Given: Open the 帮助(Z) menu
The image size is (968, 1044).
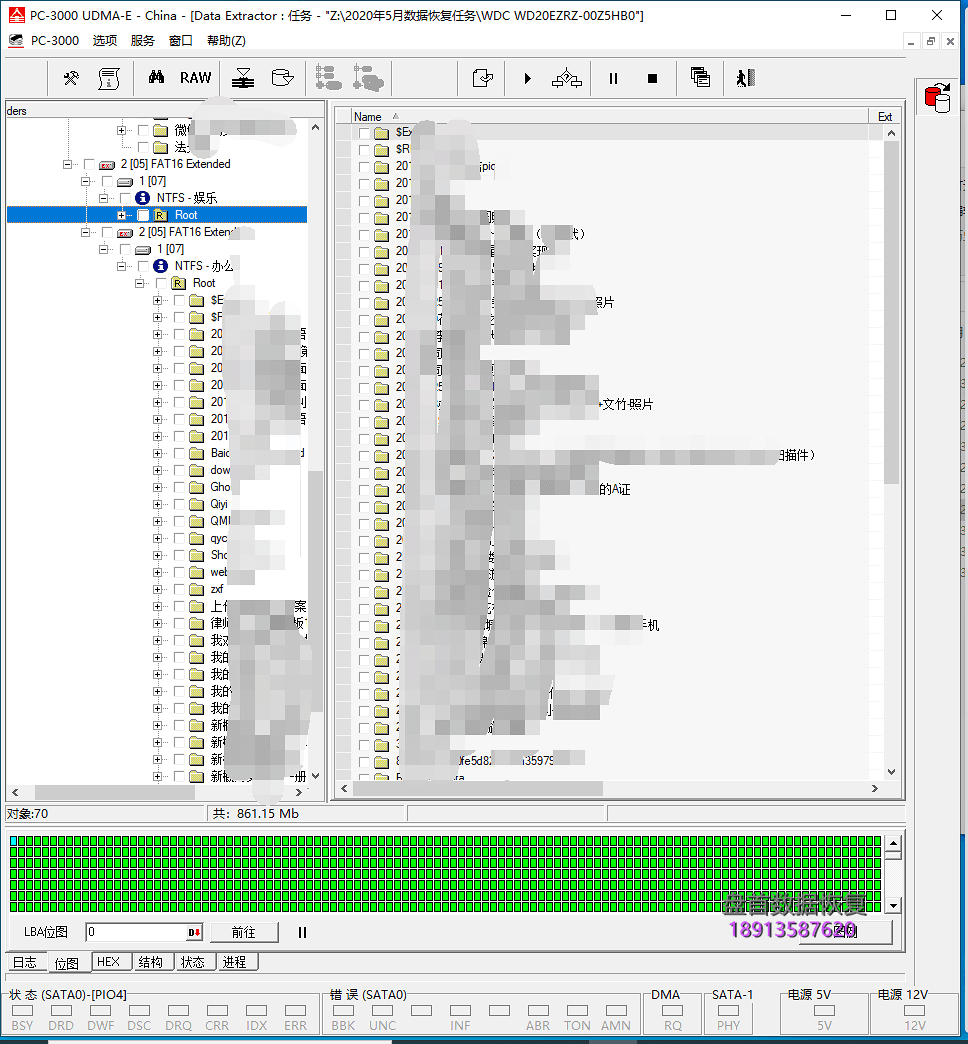Looking at the screenshot, I should pyautogui.click(x=226, y=41).
